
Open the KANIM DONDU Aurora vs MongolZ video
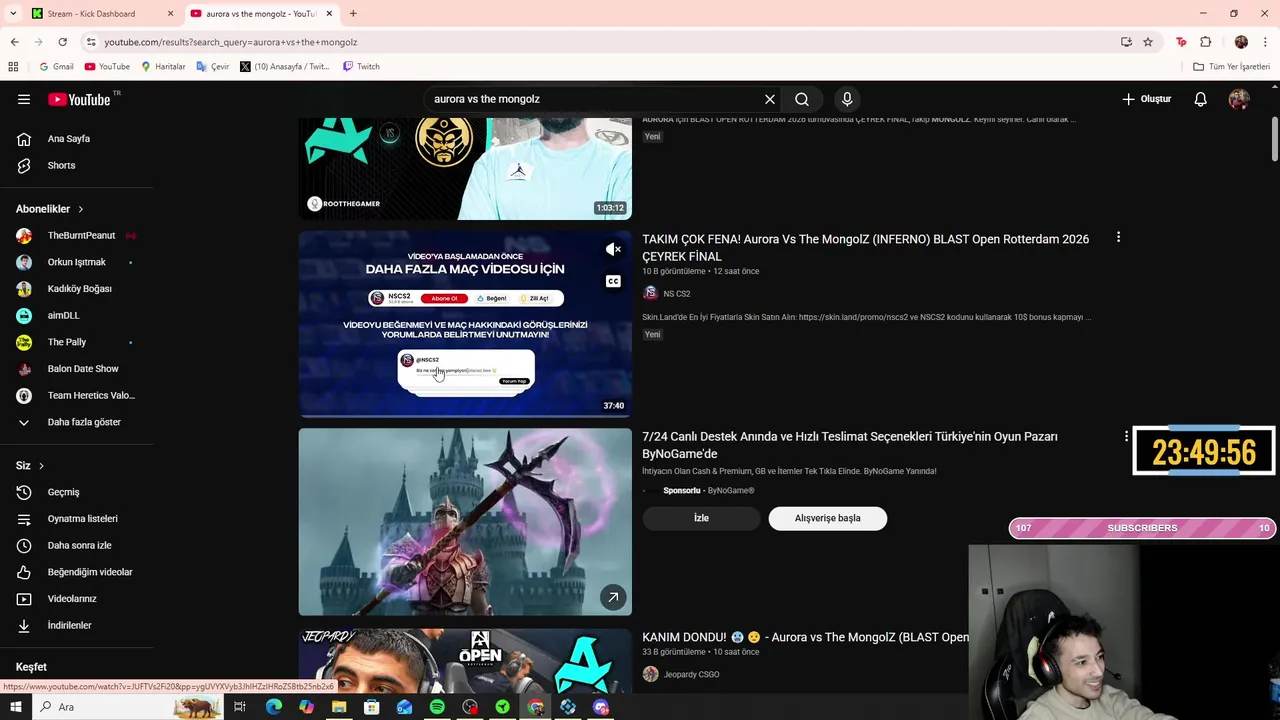[x=805, y=637]
